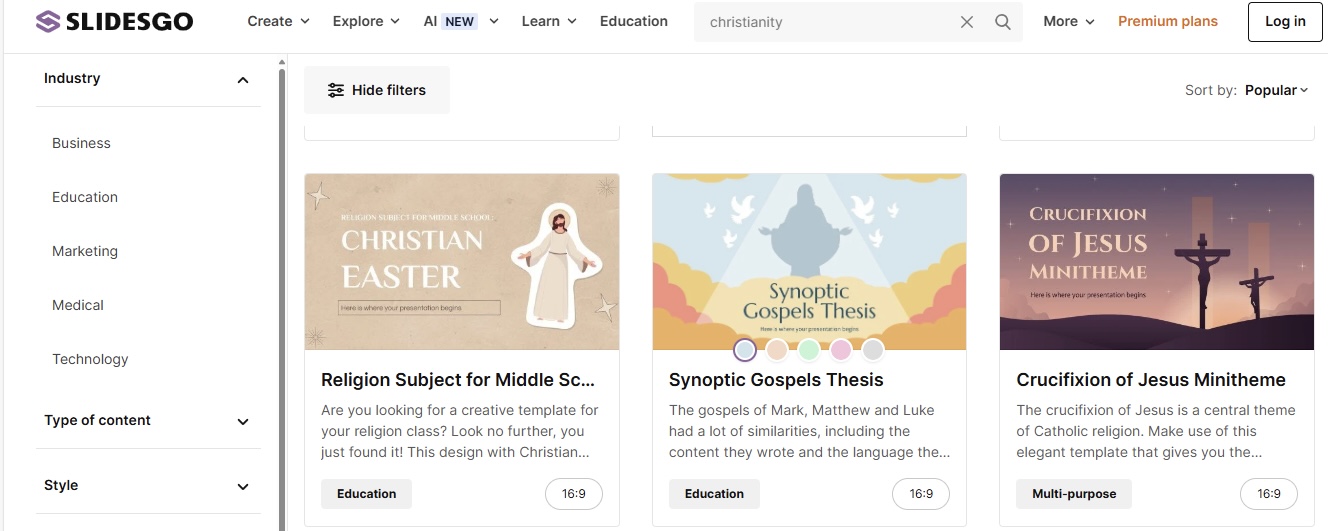
Task: Open the Premium plans link
Action: click(x=1168, y=21)
